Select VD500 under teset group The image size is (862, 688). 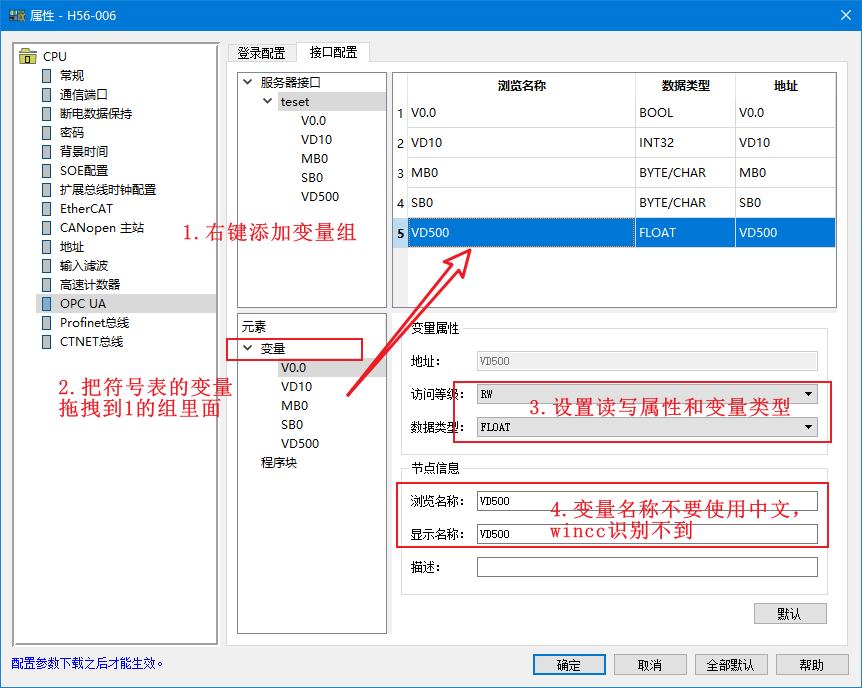[320, 196]
